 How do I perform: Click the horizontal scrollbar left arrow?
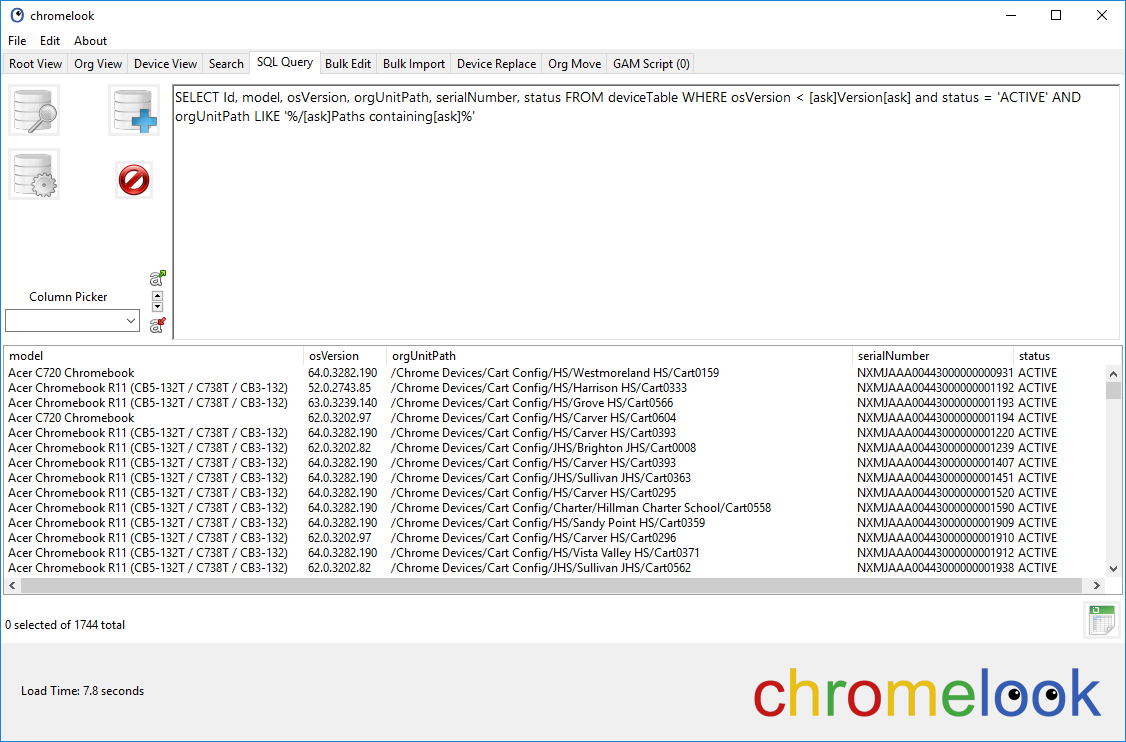[12, 585]
